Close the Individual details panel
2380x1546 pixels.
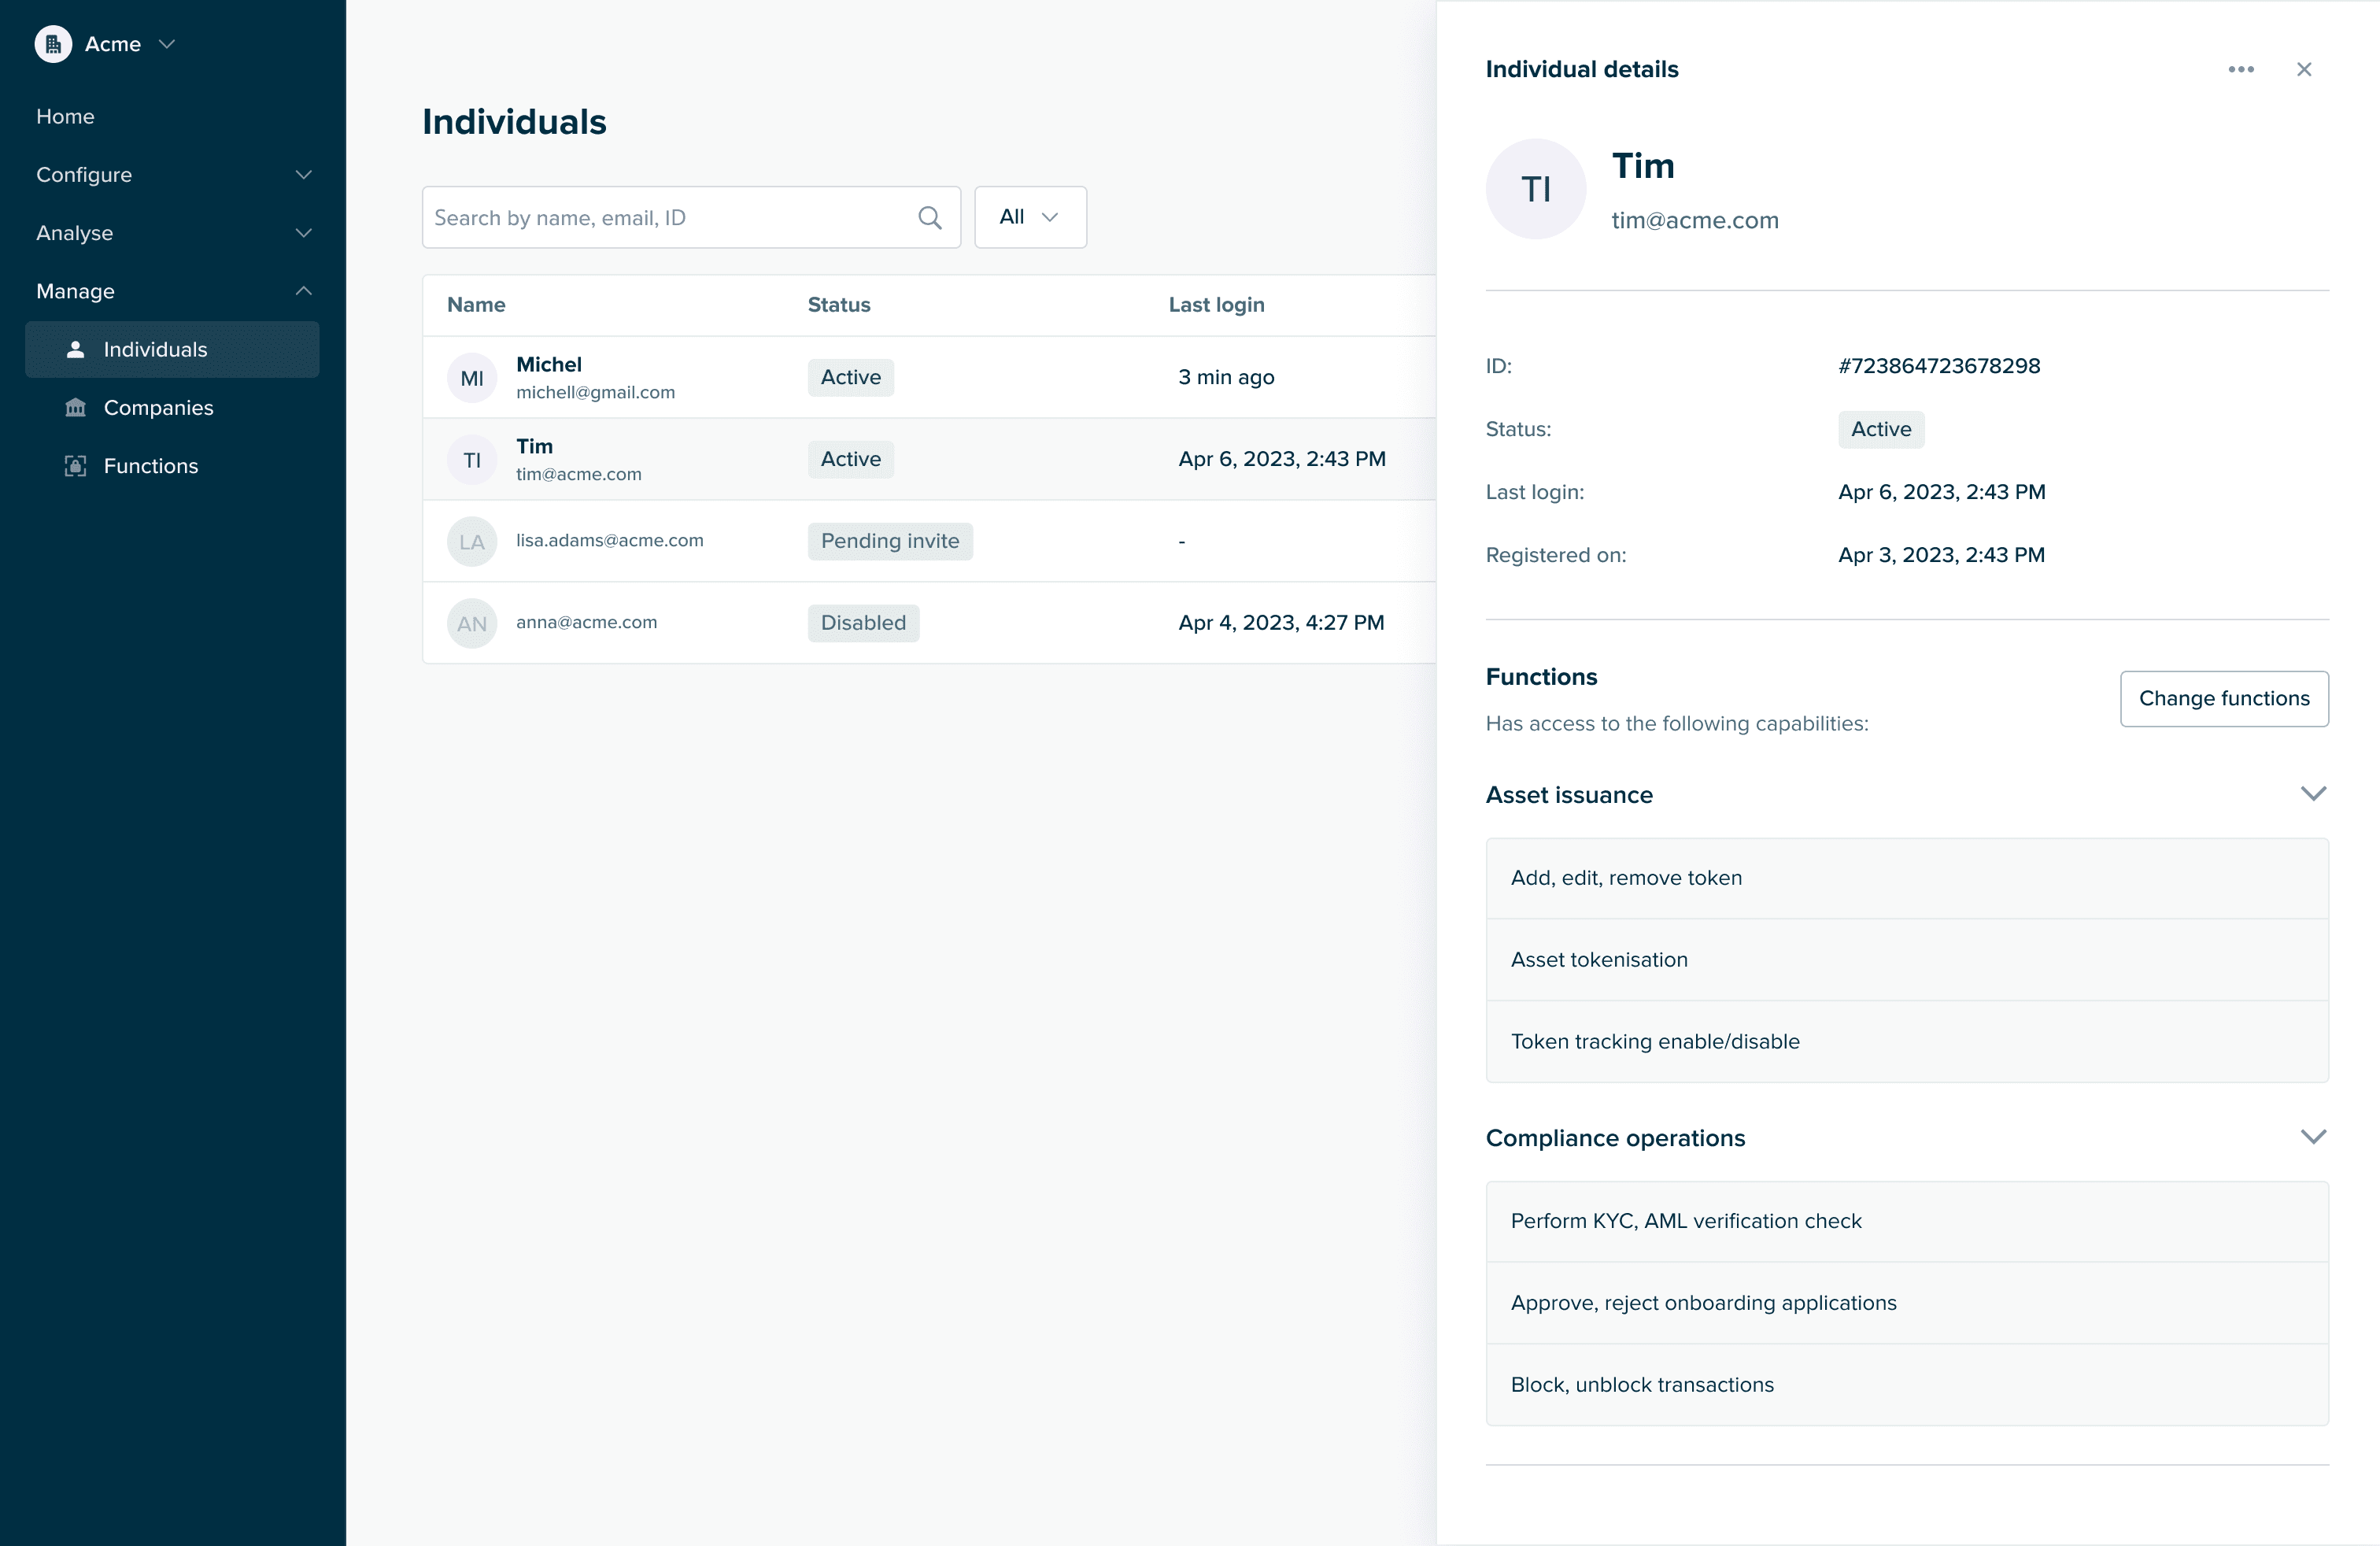point(2304,69)
